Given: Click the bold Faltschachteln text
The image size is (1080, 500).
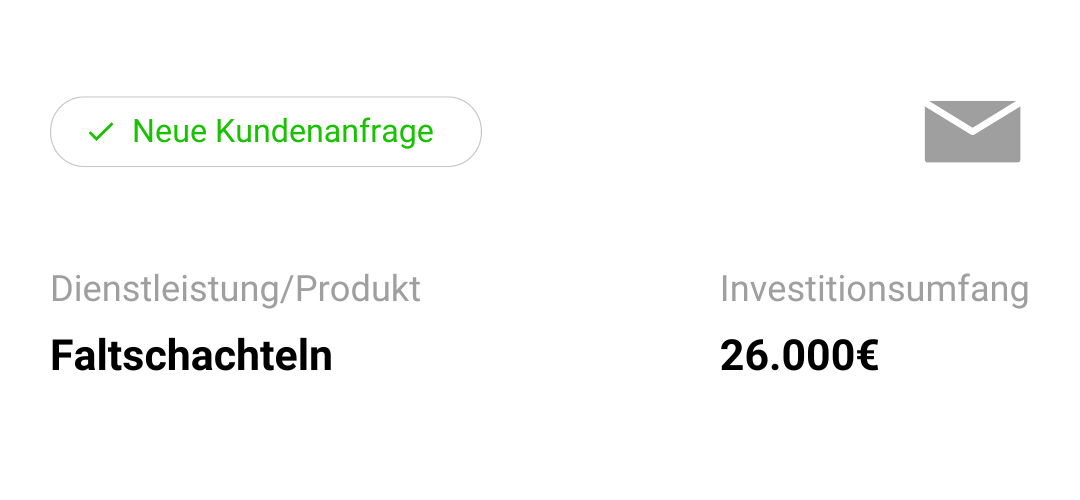Looking at the screenshot, I should [x=191, y=356].
